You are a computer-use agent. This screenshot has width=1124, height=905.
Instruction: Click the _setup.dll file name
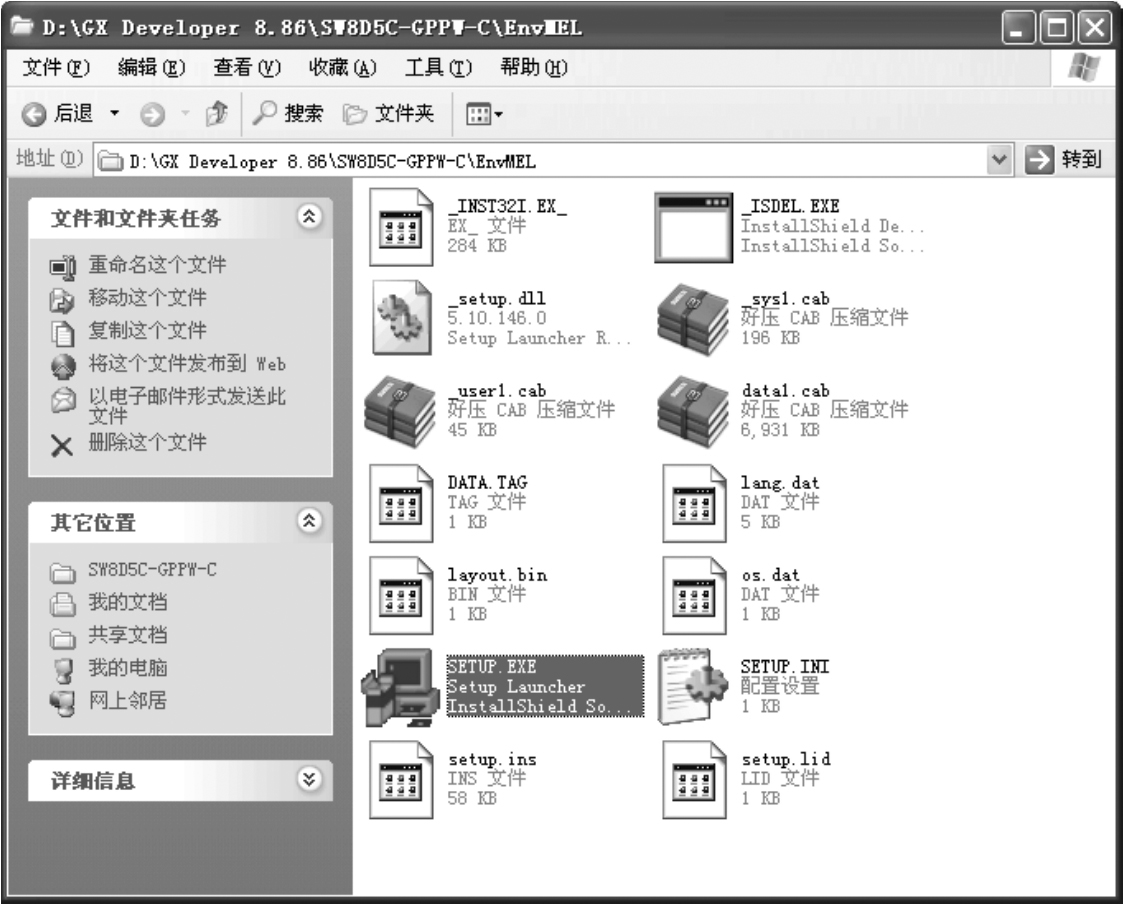pos(497,298)
